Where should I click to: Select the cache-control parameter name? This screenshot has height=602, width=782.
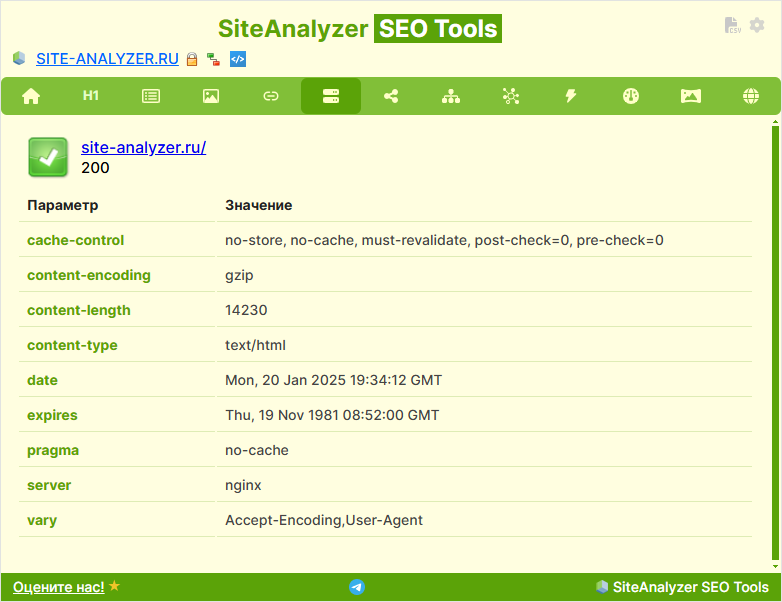75,240
